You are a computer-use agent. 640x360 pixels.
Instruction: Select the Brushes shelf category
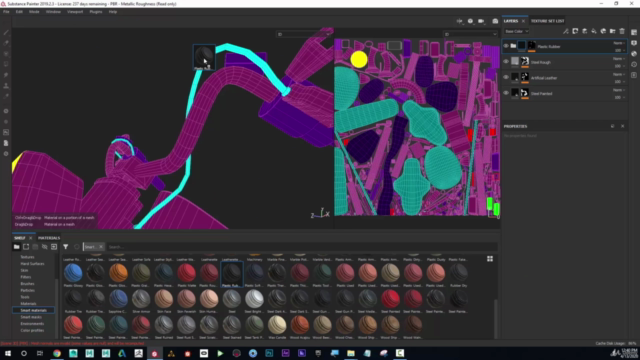(x=27, y=284)
